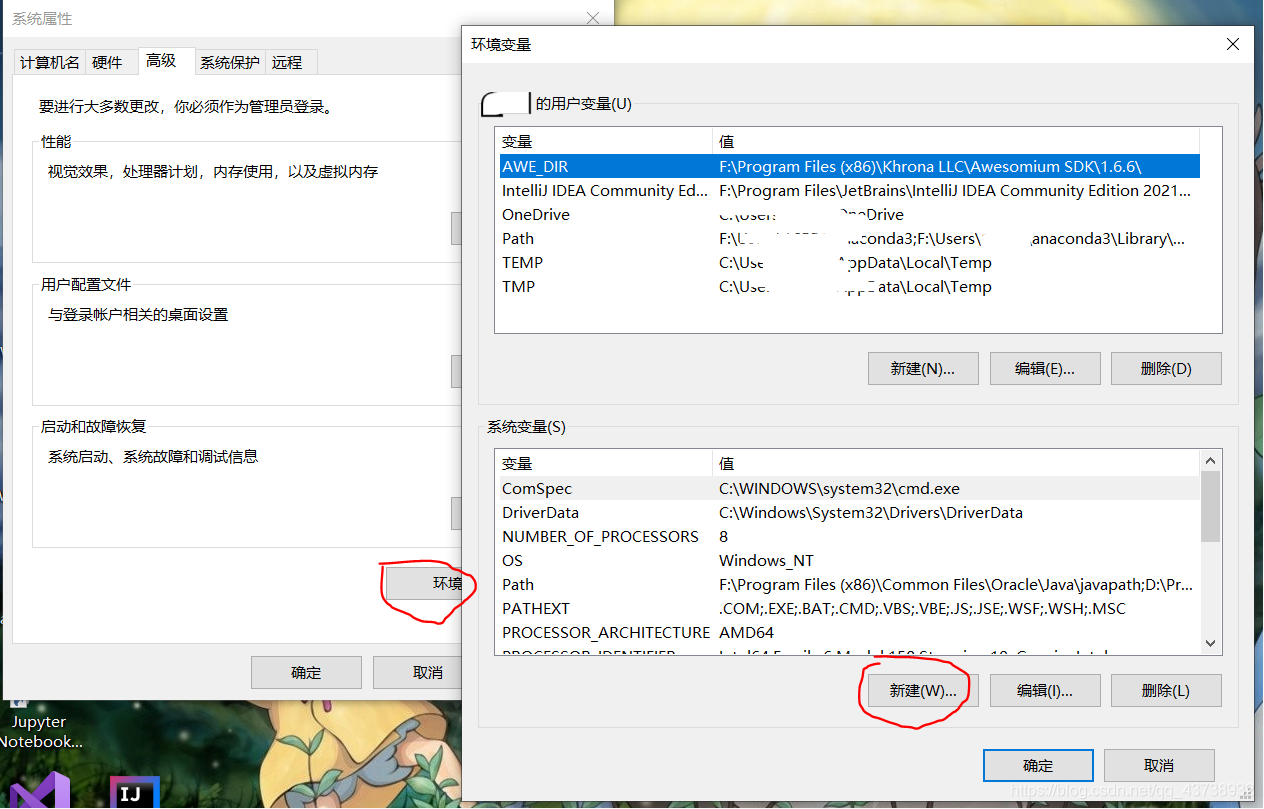Open Visual Studio taskbar icon
Image resolution: width=1264 pixels, height=809 pixels.
tap(40, 790)
